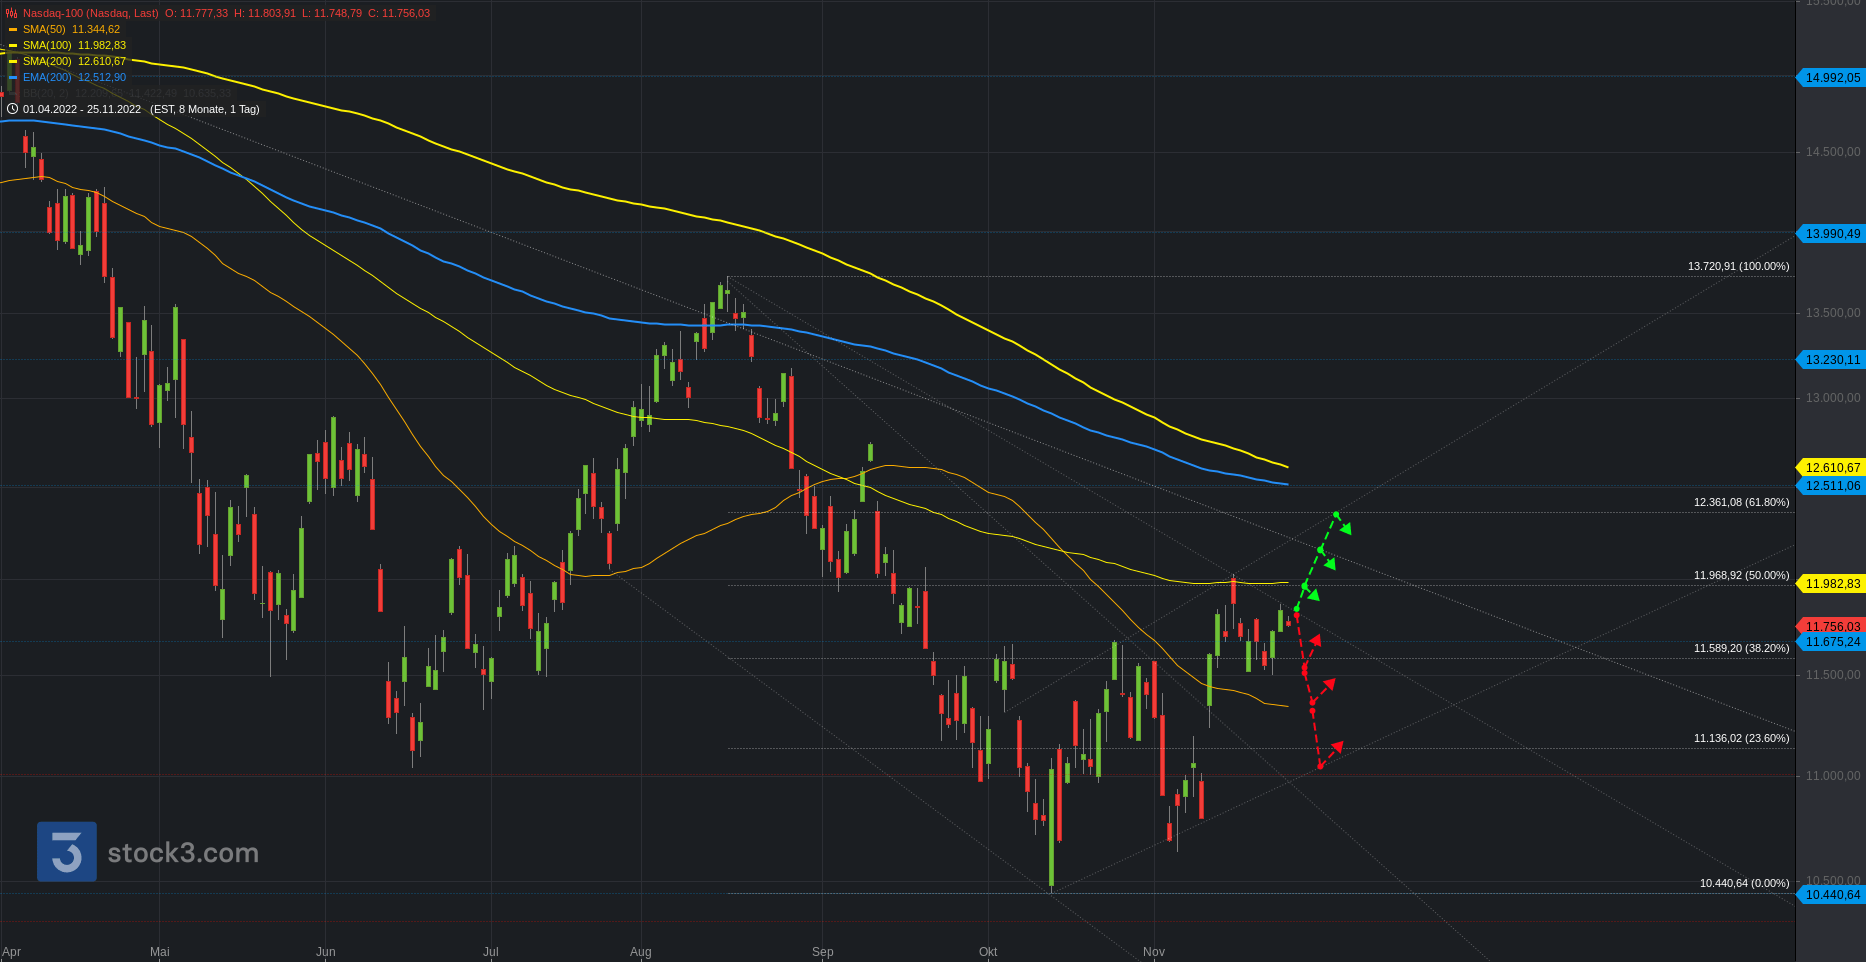Click the blue EMA(200) color dash
Screen dimensions: 1866x962
(13, 78)
